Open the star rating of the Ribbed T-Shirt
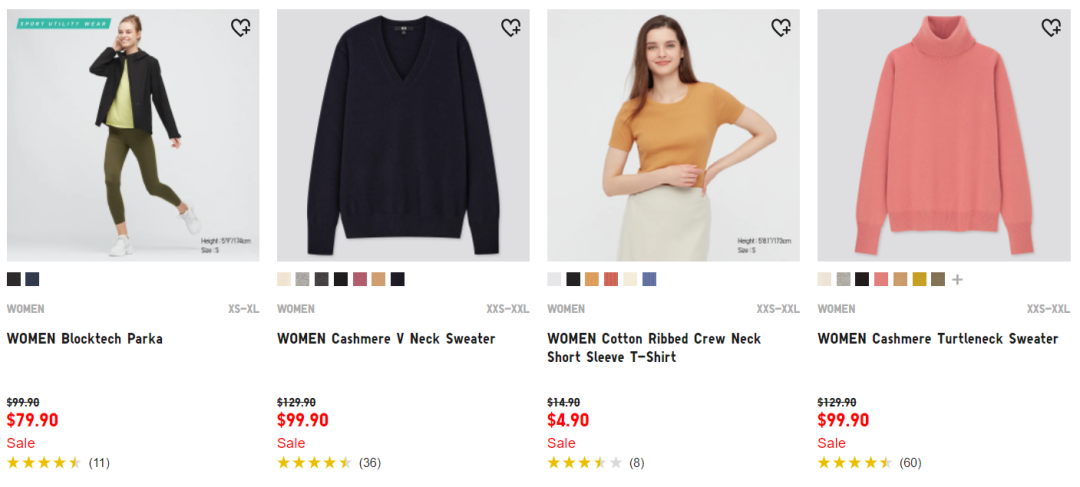The image size is (1080, 487). (584, 463)
